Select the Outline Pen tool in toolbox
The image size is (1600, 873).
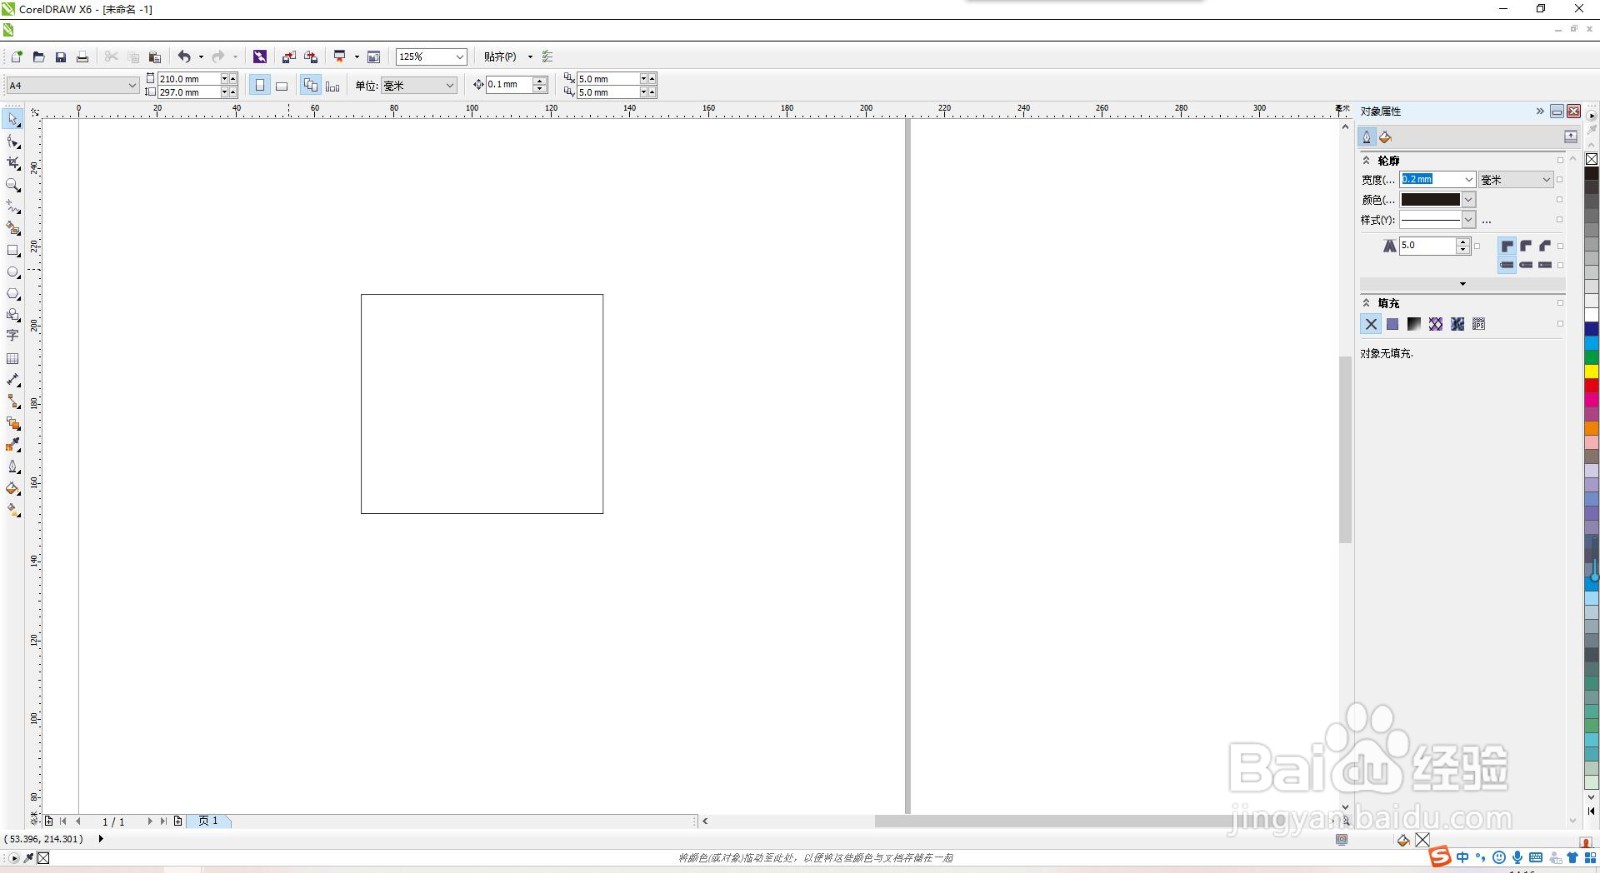click(x=13, y=467)
